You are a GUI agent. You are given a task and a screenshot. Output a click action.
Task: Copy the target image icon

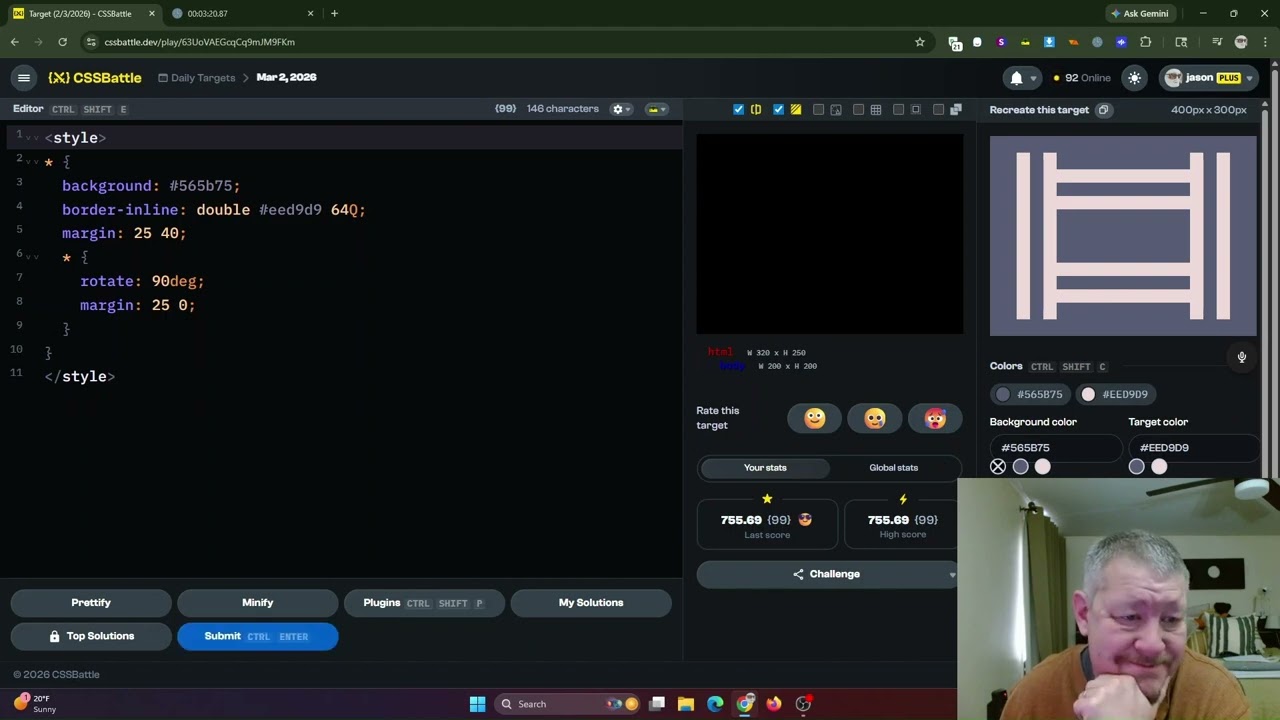1103,110
